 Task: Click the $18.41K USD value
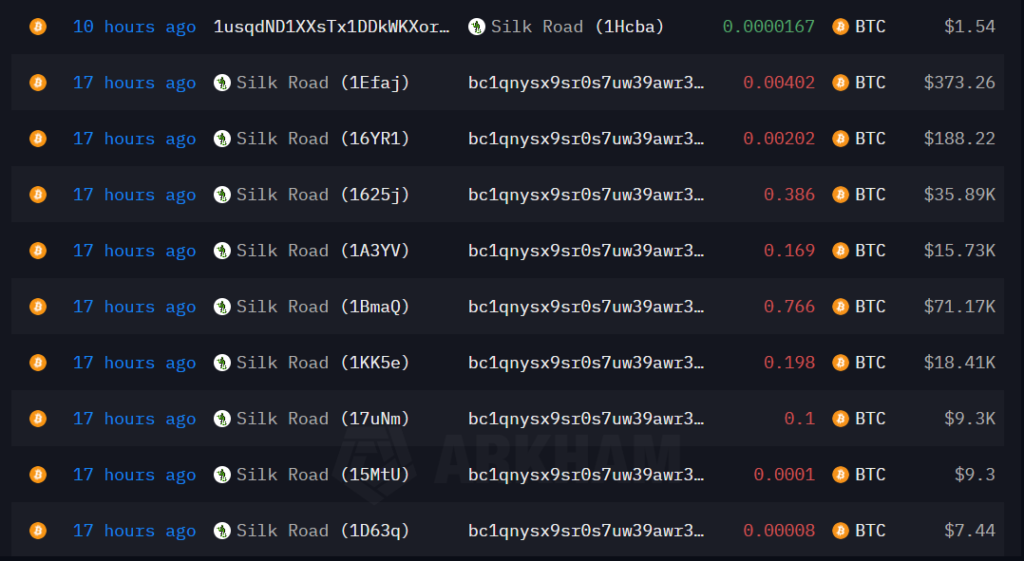pyautogui.click(x=959, y=362)
